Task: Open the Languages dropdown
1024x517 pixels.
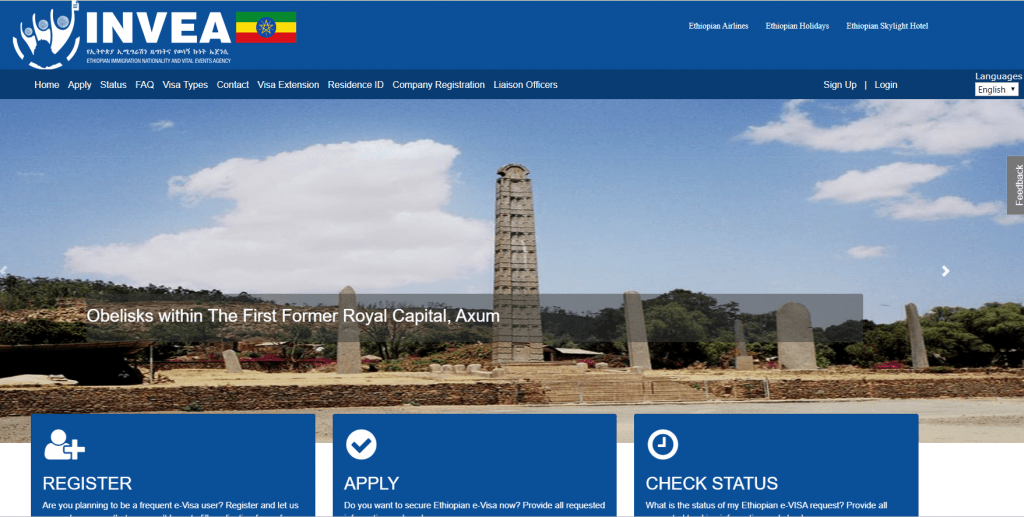Action: [x=996, y=89]
